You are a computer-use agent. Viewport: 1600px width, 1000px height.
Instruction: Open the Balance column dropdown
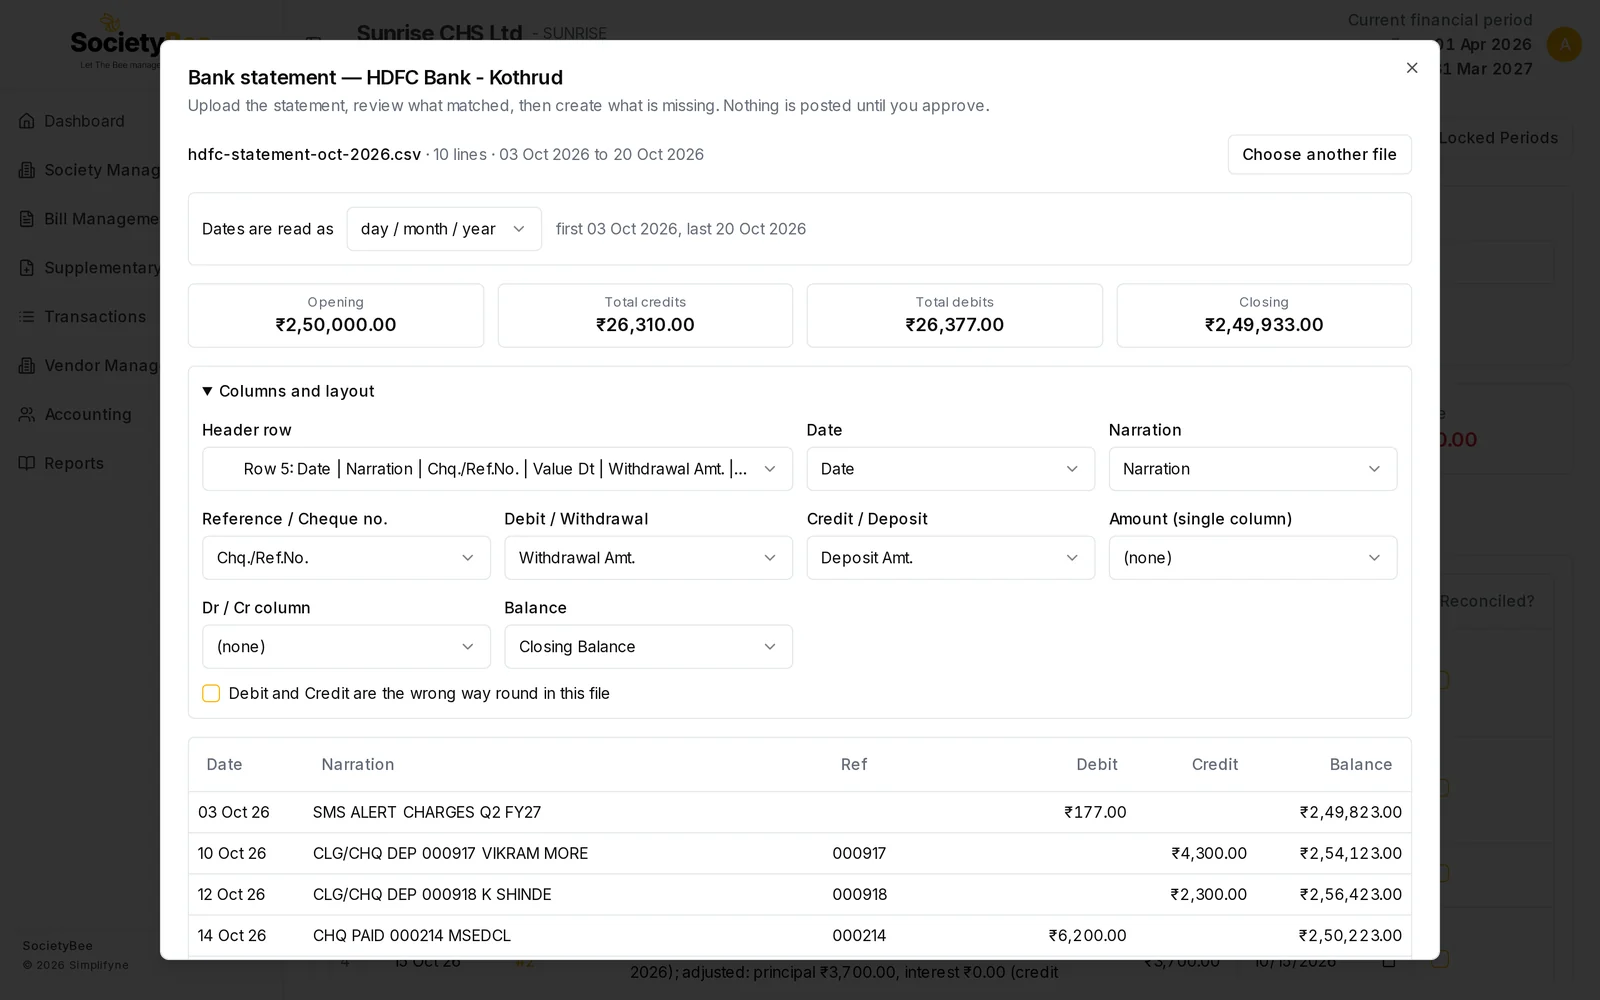click(648, 647)
